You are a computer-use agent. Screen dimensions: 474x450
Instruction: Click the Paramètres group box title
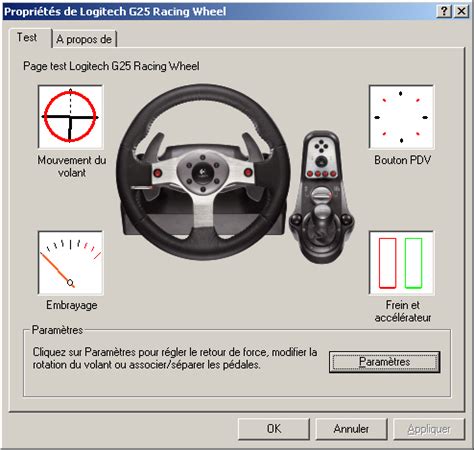(x=57, y=330)
